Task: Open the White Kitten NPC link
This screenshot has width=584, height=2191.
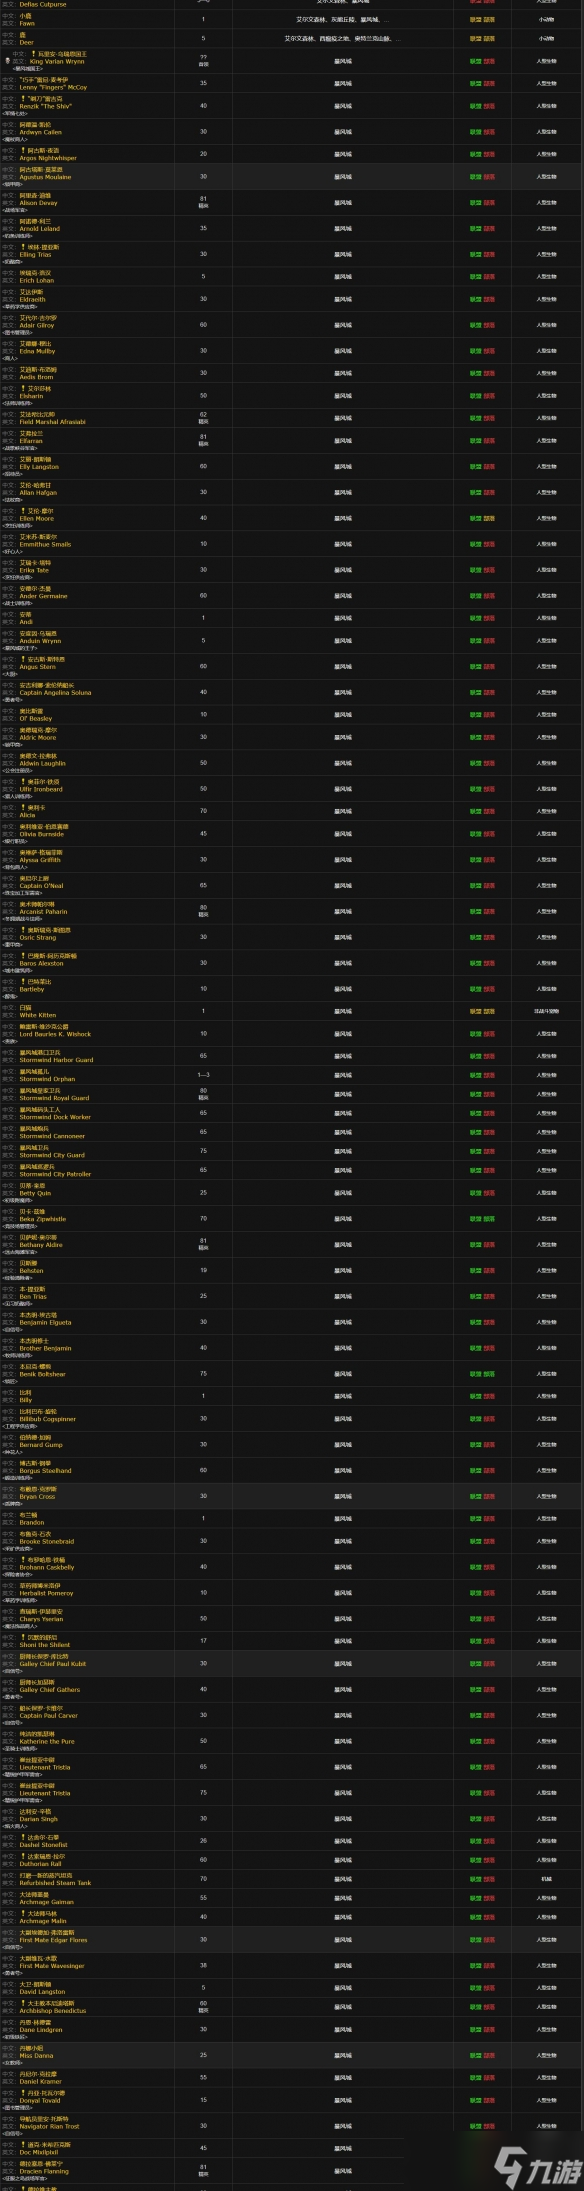Action: coord(38,1015)
